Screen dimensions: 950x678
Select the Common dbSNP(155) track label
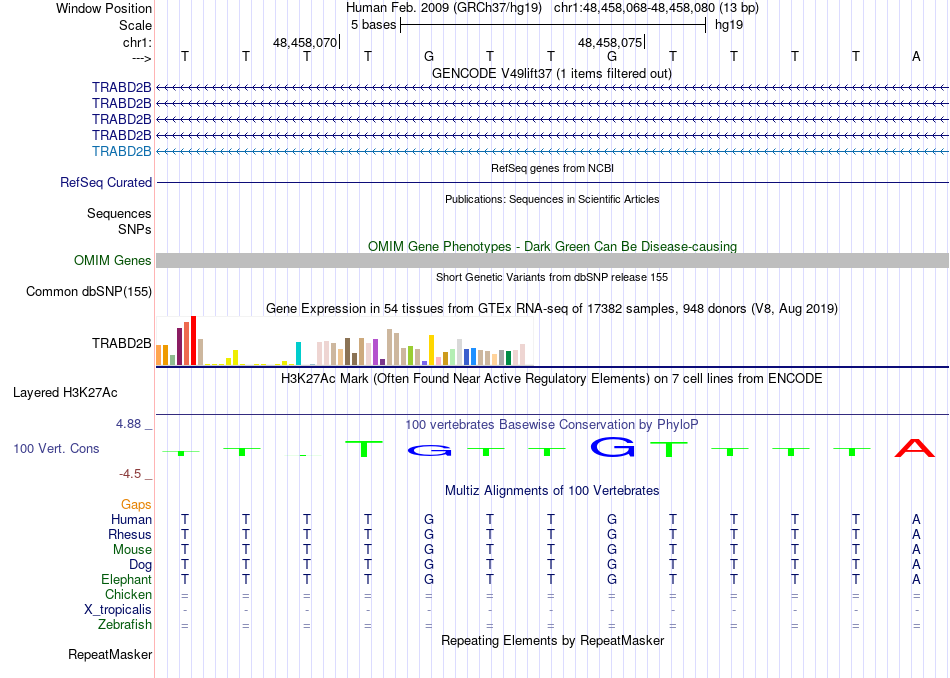point(89,291)
